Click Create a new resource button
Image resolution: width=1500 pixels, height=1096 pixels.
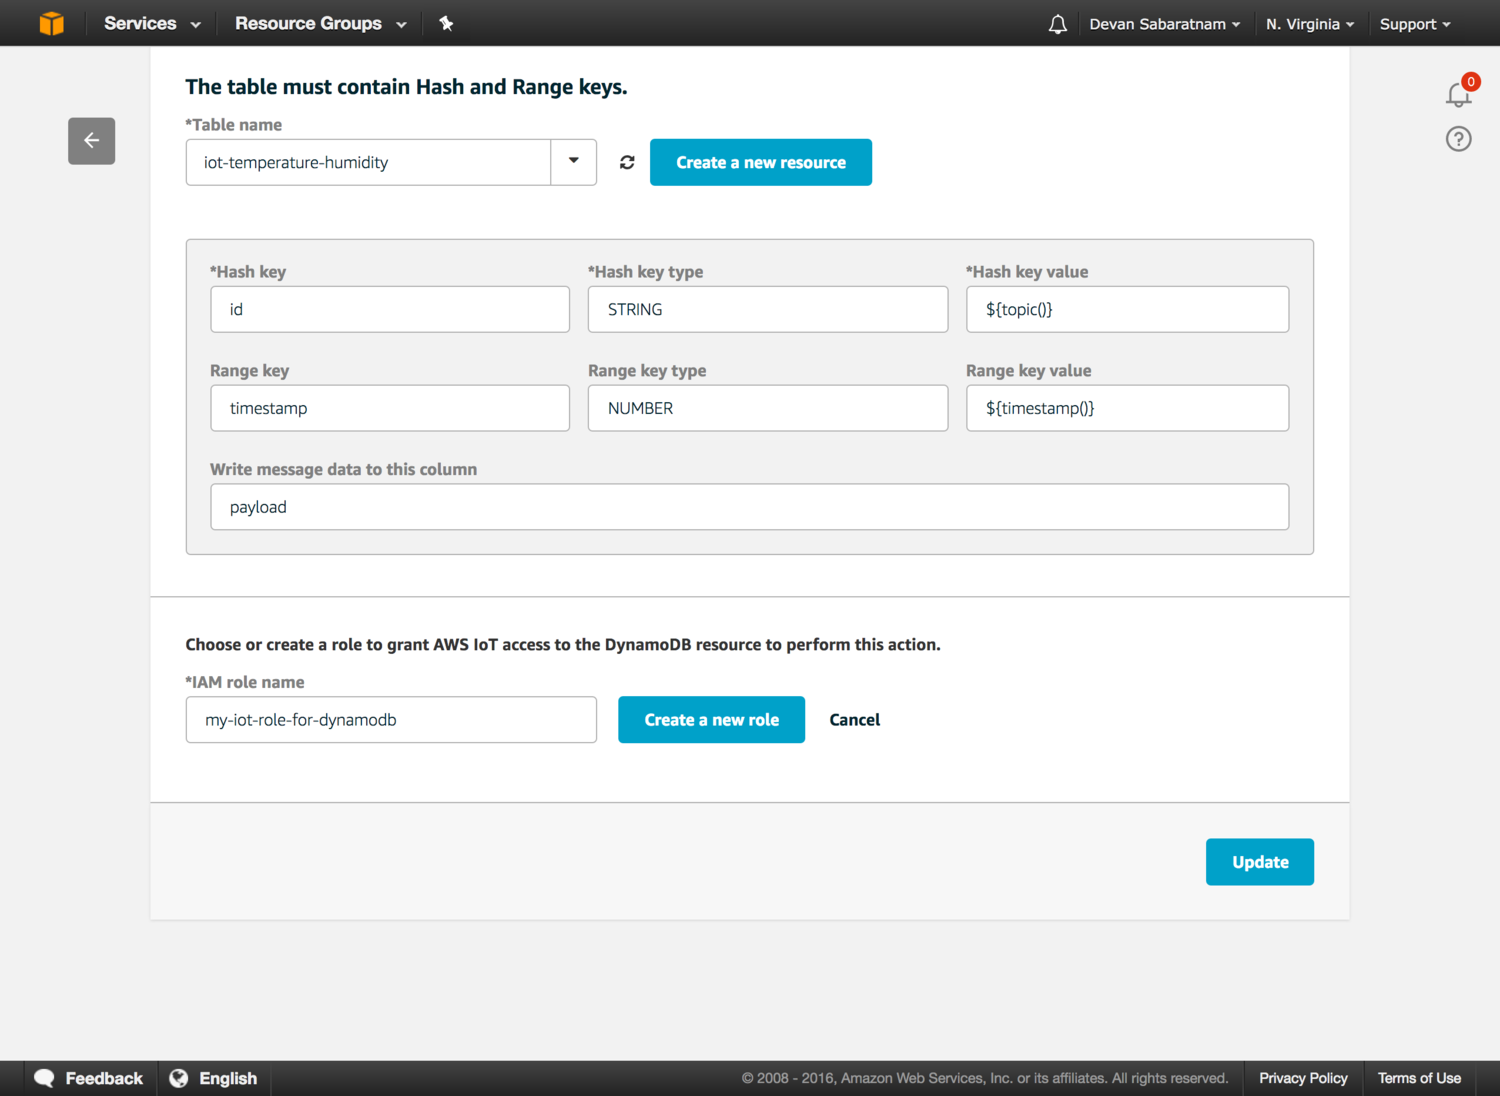click(760, 162)
